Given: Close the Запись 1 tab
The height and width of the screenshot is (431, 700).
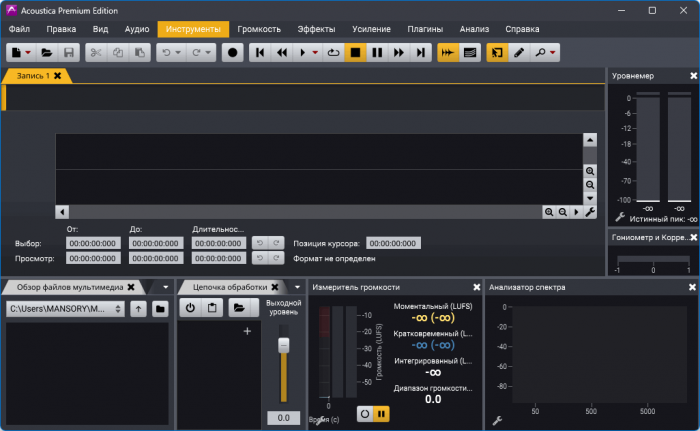Looking at the screenshot, I should tap(58, 75).
